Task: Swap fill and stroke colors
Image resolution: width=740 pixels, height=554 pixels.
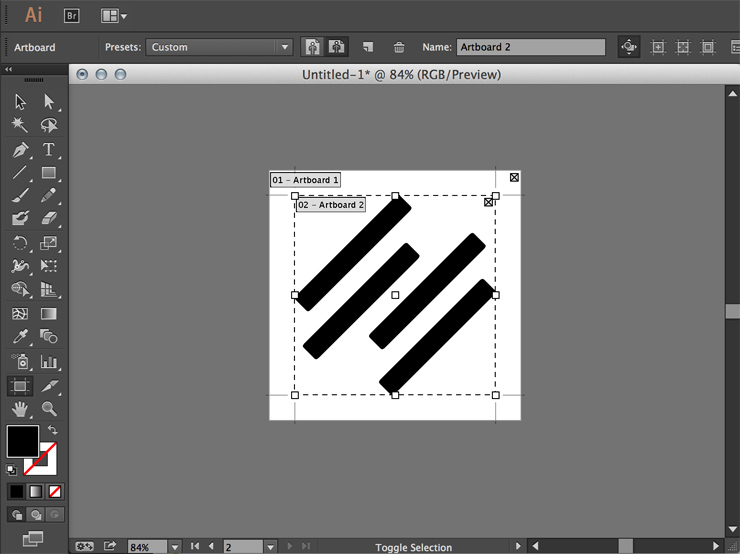Action: pyautogui.click(x=52, y=430)
